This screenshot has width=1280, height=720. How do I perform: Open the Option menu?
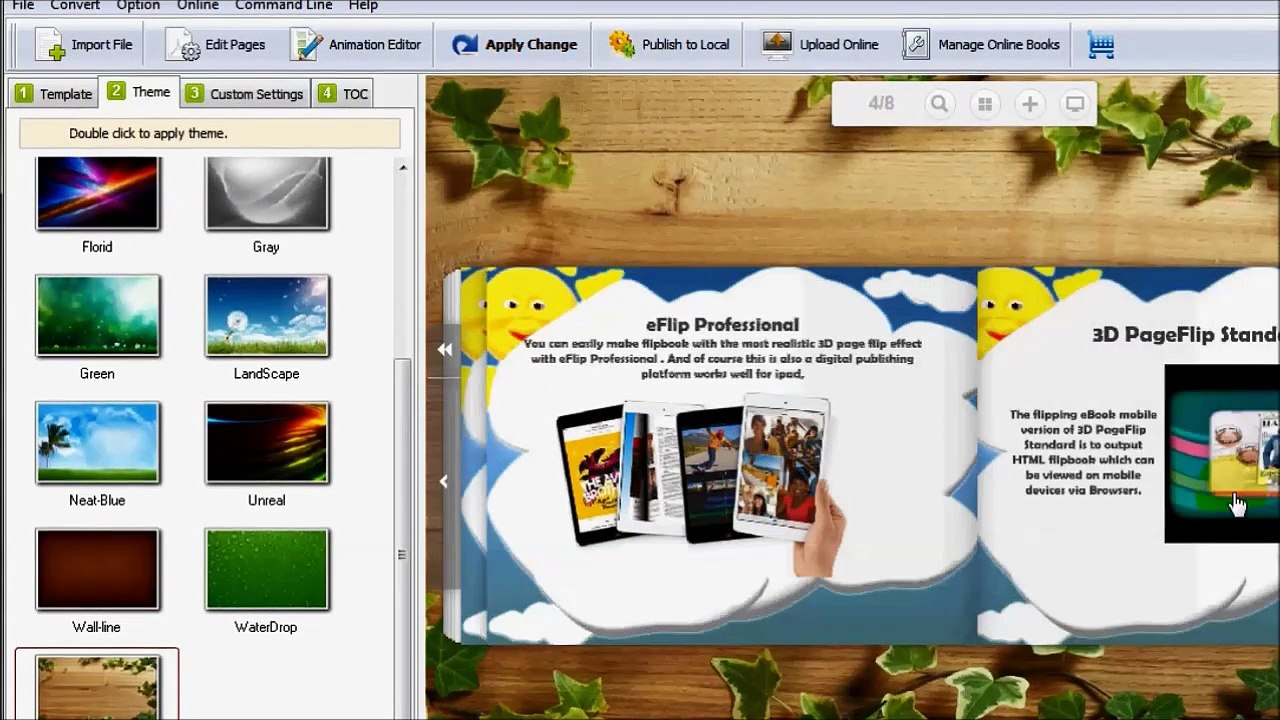point(138,5)
